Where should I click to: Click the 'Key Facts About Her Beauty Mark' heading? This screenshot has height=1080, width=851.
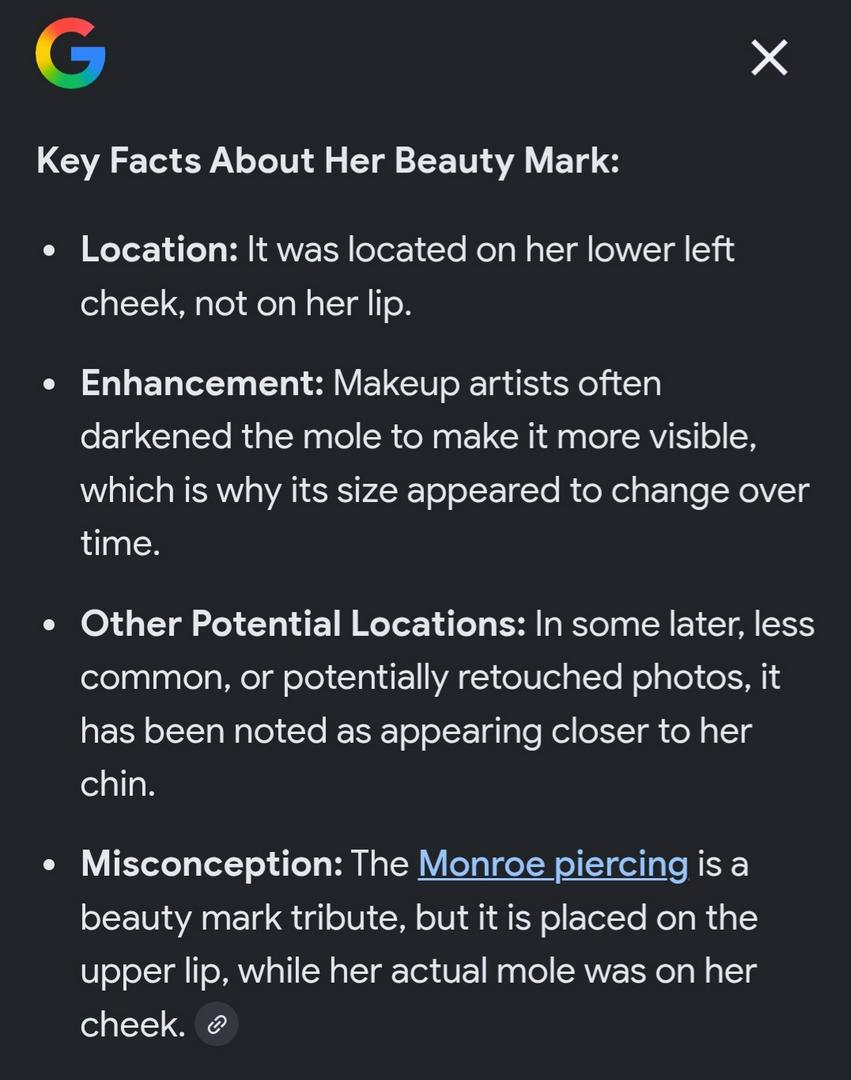(x=328, y=160)
